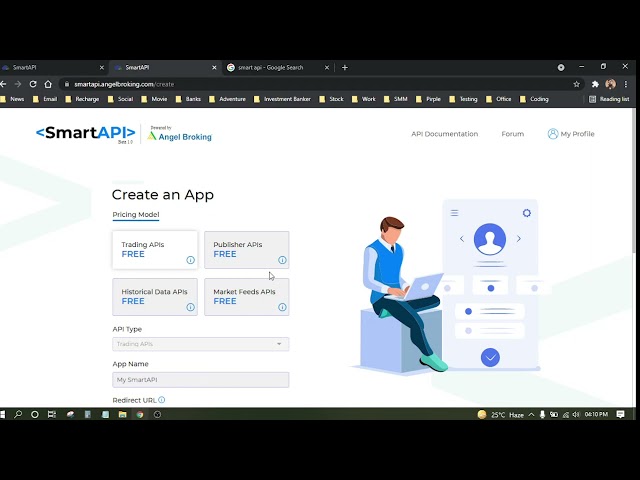Select the Pricing Model tab
The width and height of the screenshot is (640, 480).
point(136,214)
